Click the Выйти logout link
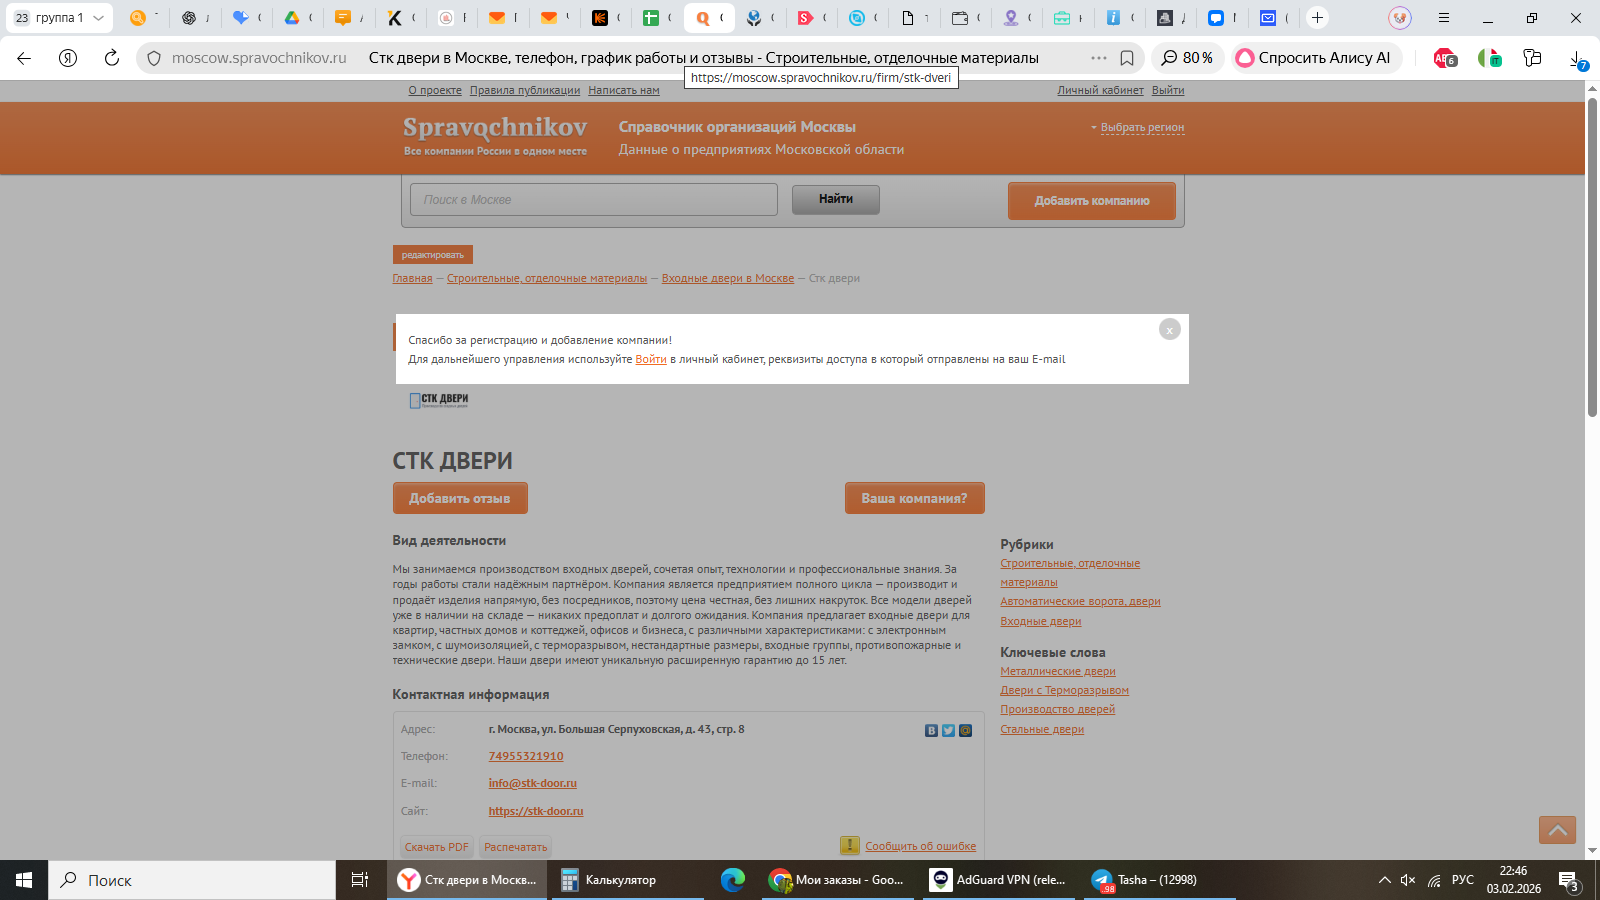Viewport: 1600px width, 900px height. 1168,90
